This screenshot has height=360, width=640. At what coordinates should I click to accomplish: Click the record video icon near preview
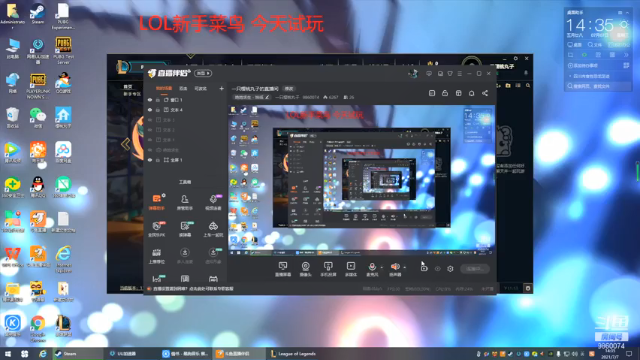tap(424, 268)
